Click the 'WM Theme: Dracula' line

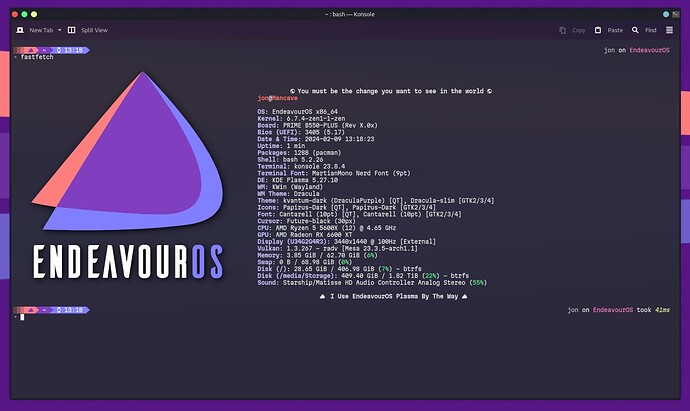(x=289, y=194)
